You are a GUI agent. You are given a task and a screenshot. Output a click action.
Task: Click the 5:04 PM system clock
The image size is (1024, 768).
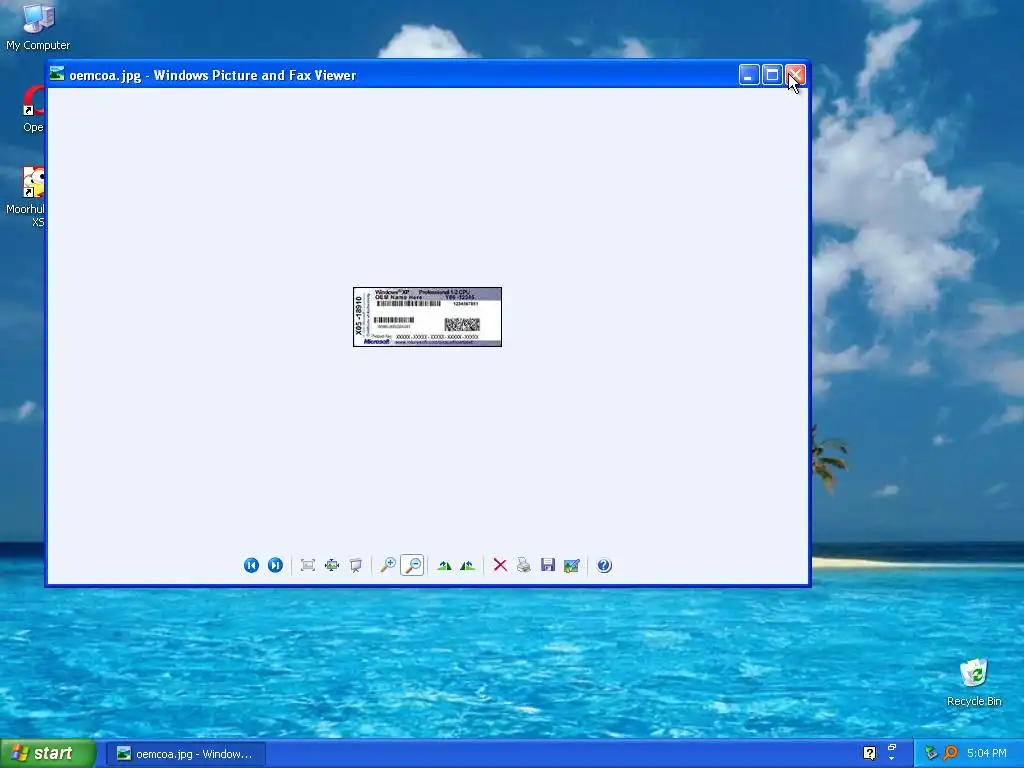pyautogui.click(x=987, y=753)
